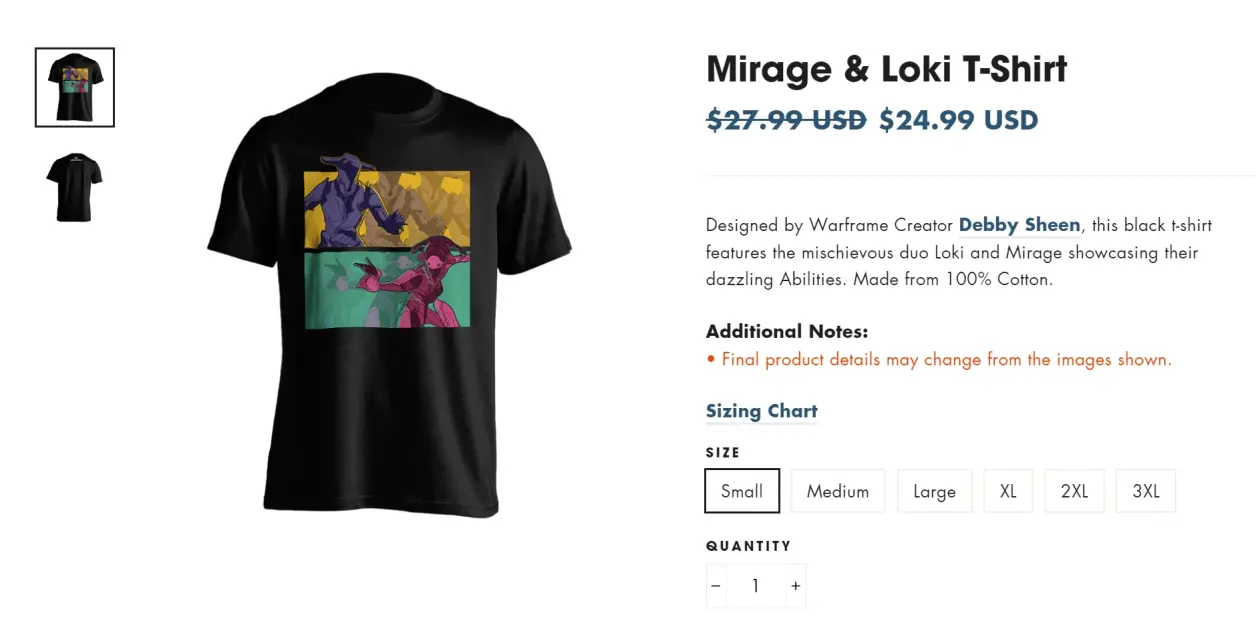Click the Mirage & Loki T-Shirt title
Screen dimensions: 1256x627
point(887,69)
